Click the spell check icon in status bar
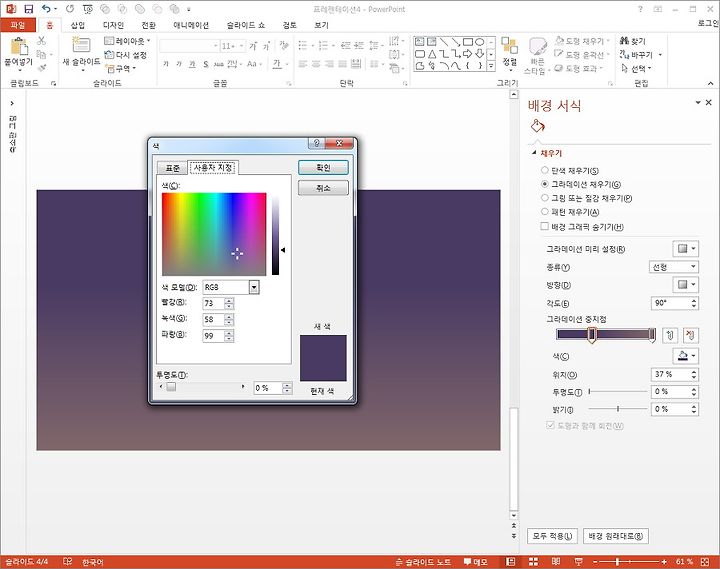Image resolution: width=720 pixels, height=569 pixels. (68, 562)
